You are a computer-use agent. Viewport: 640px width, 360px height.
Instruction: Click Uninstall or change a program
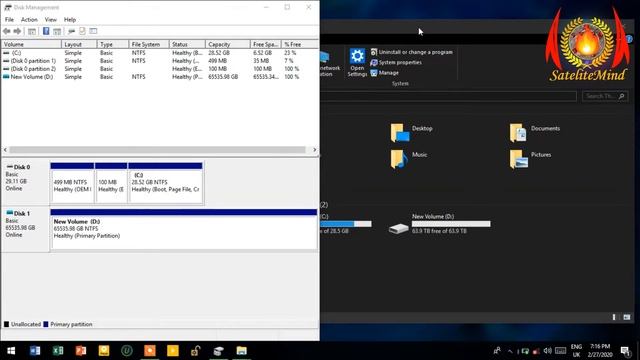pos(411,52)
